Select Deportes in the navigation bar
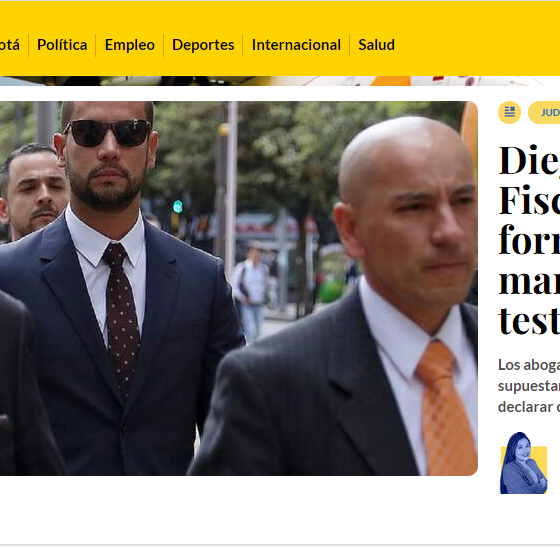 pyautogui.click(x=203, y=45)
